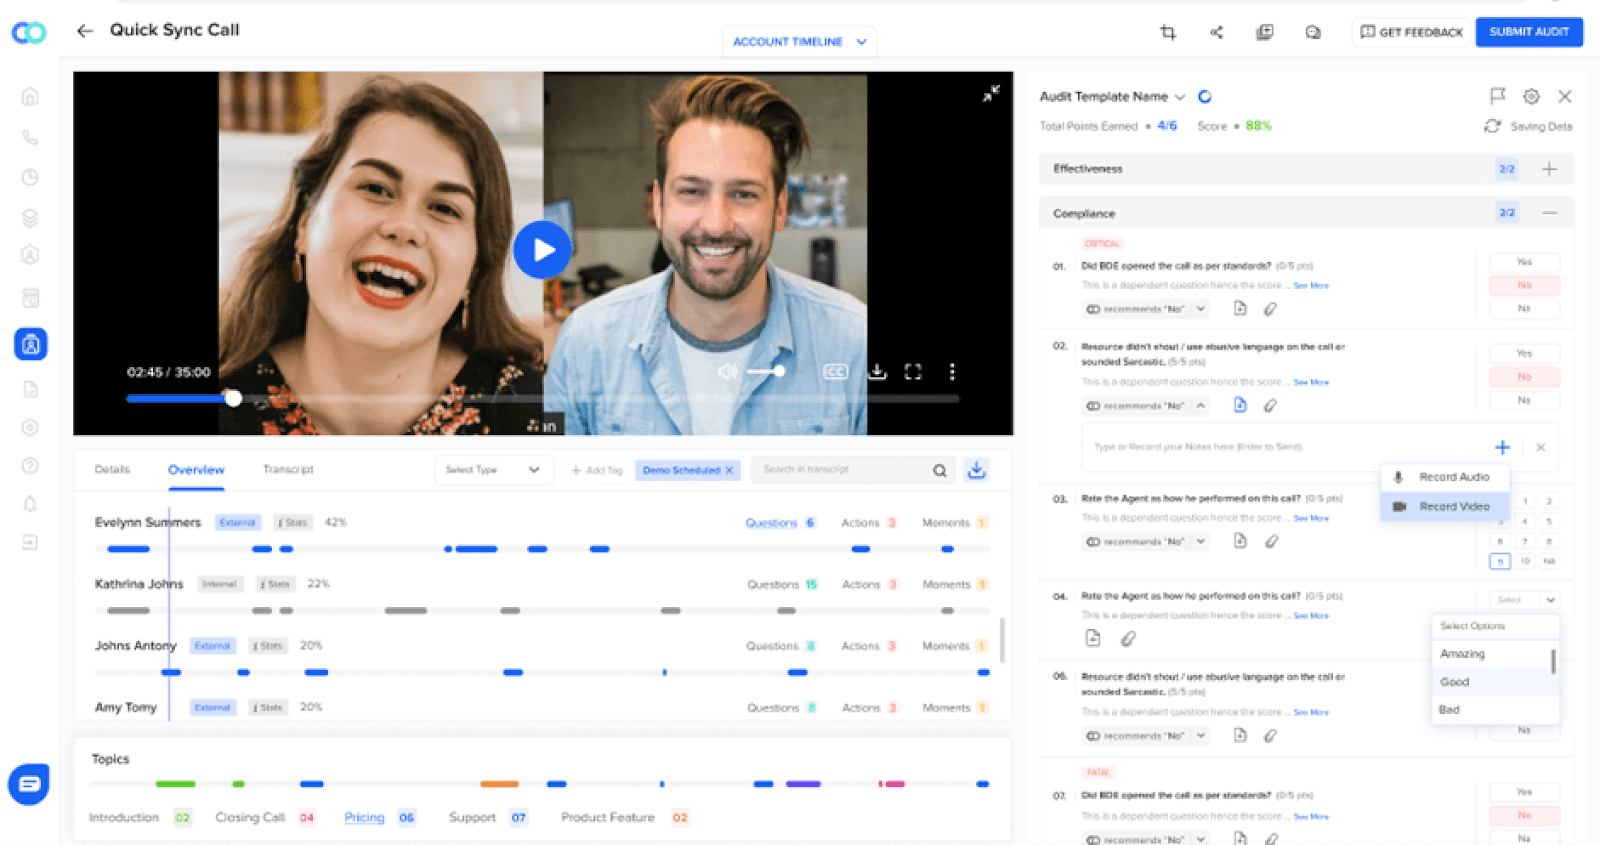Attach a file to question 01
The image size is (1600, 845).
click(1270, 309)
